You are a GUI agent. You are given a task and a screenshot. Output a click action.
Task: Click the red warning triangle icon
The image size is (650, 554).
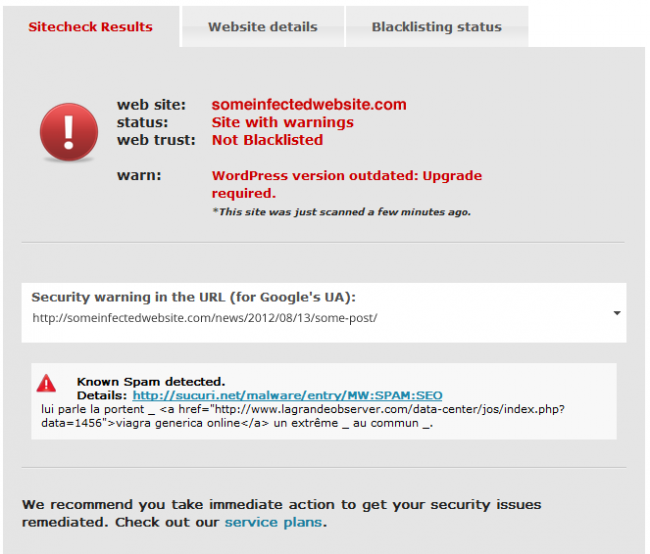pos(46,384)
